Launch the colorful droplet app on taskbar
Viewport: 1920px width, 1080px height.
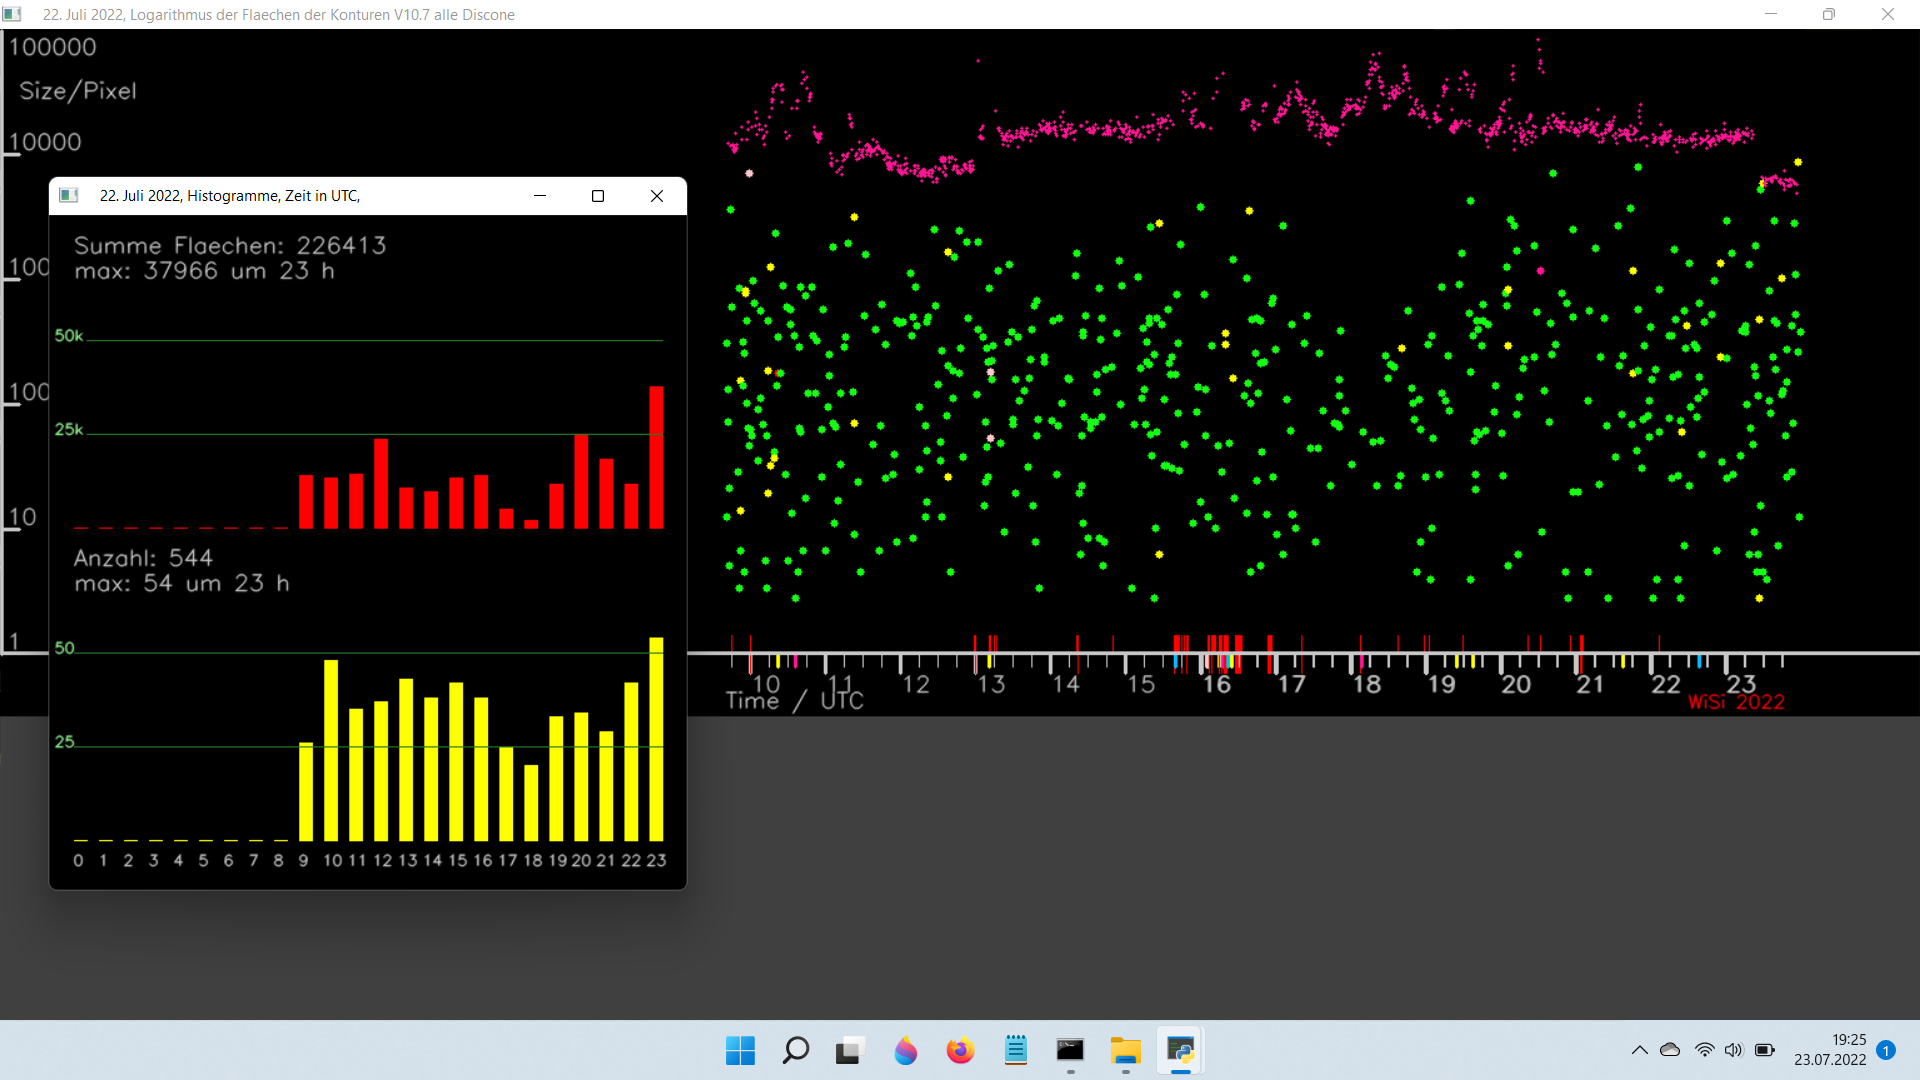[x=905, y=1051]
